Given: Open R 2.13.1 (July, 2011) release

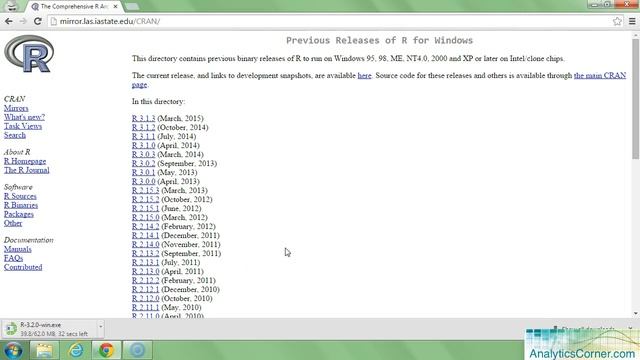Looking at the screenshot, I should click(145, 262).
